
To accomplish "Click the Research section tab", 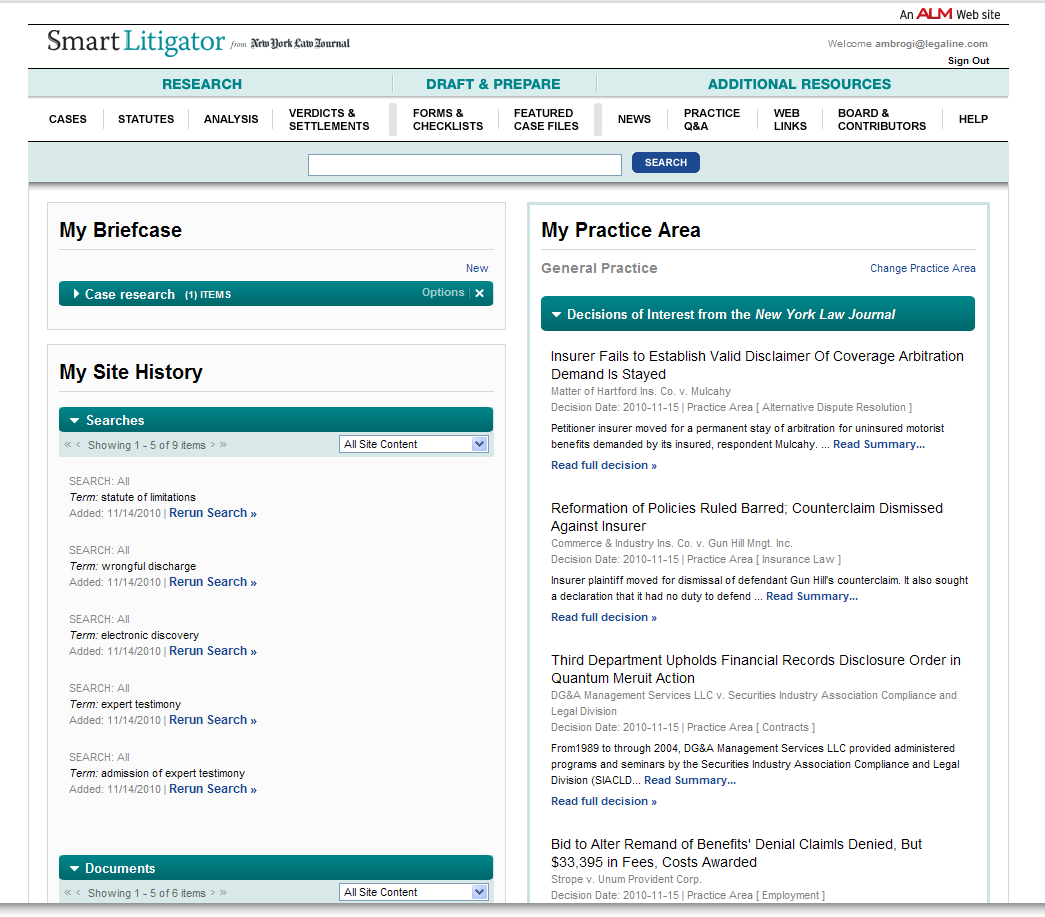I will 202,84.
